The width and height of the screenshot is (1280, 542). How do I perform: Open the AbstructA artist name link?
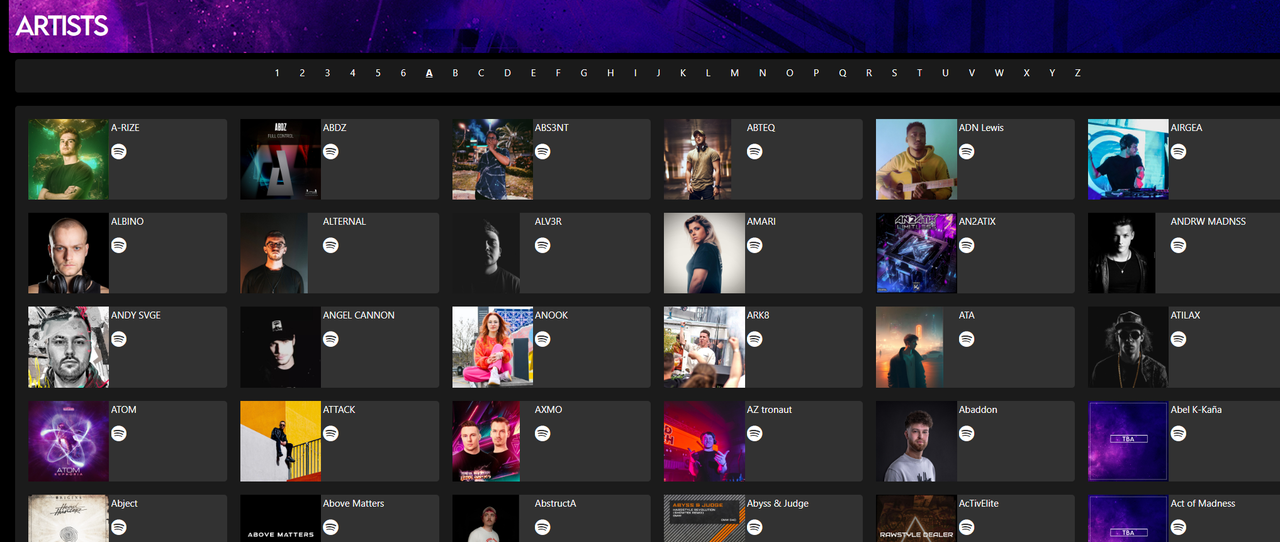(x=556, y=503)
